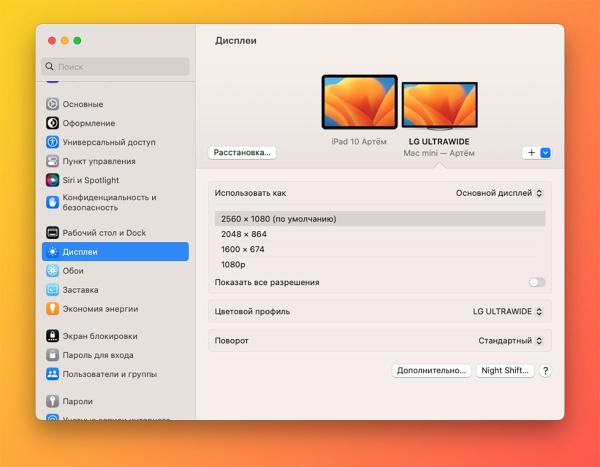Select the iPad 10 Артём display thumbnail
The width and height of the screenshot is (600, 467).
pos(359,102)
